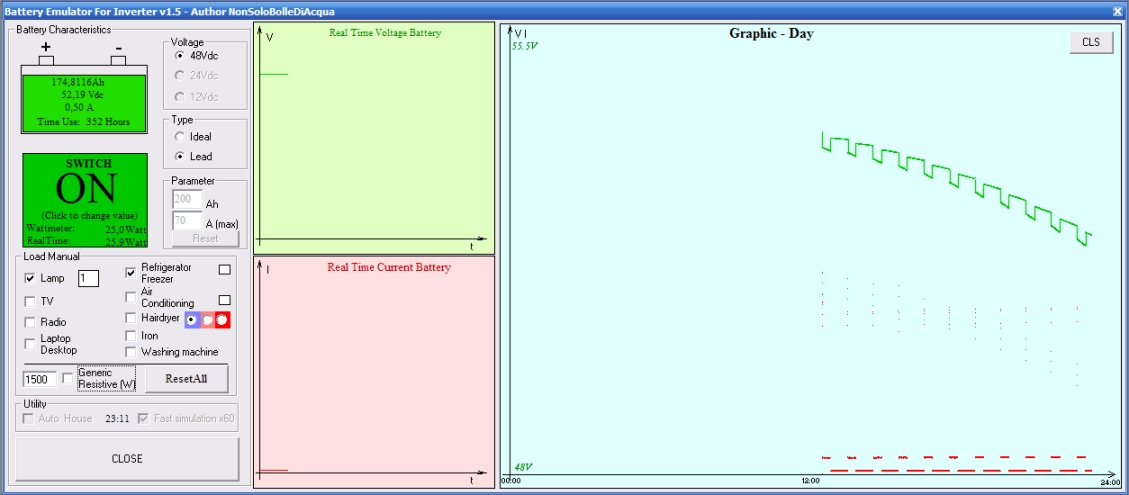Viewport: 1129px width, 495px height.
Task: Disable the Refrigerator Freezer load
Action: pos(131,272)
